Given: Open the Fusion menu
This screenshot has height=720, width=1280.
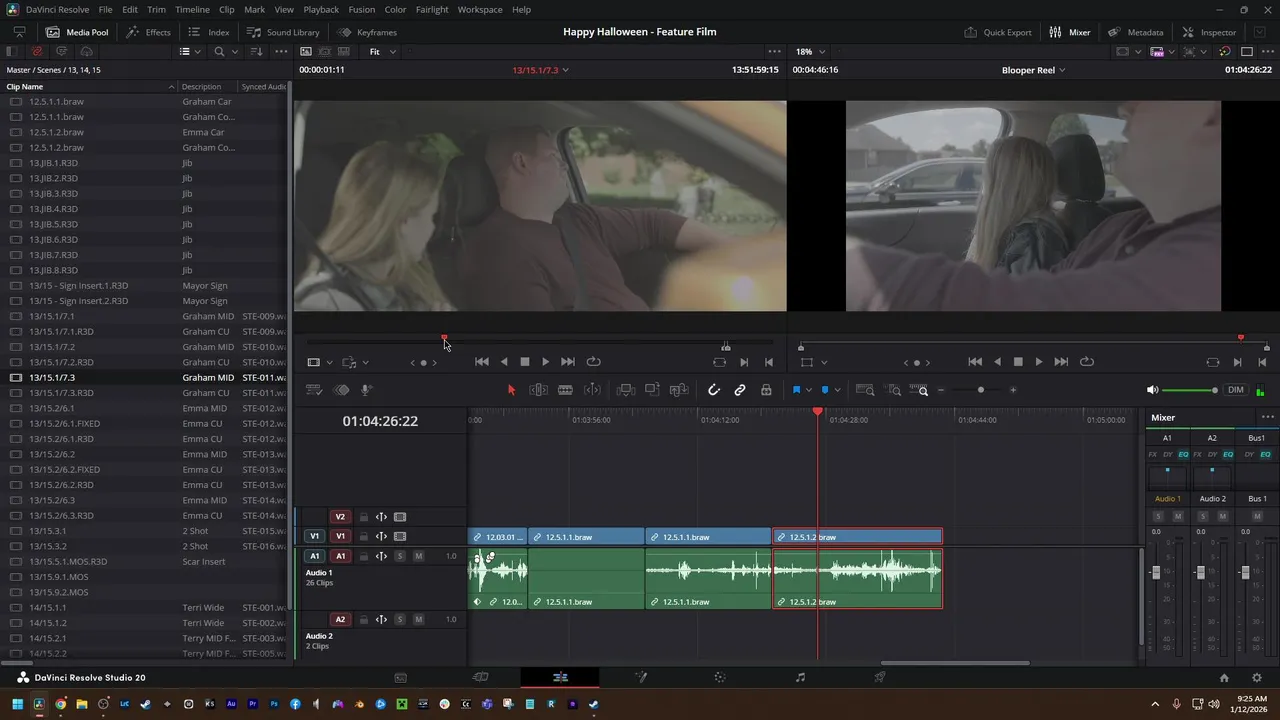Looking at the screenshot, I should pos(362,9).
